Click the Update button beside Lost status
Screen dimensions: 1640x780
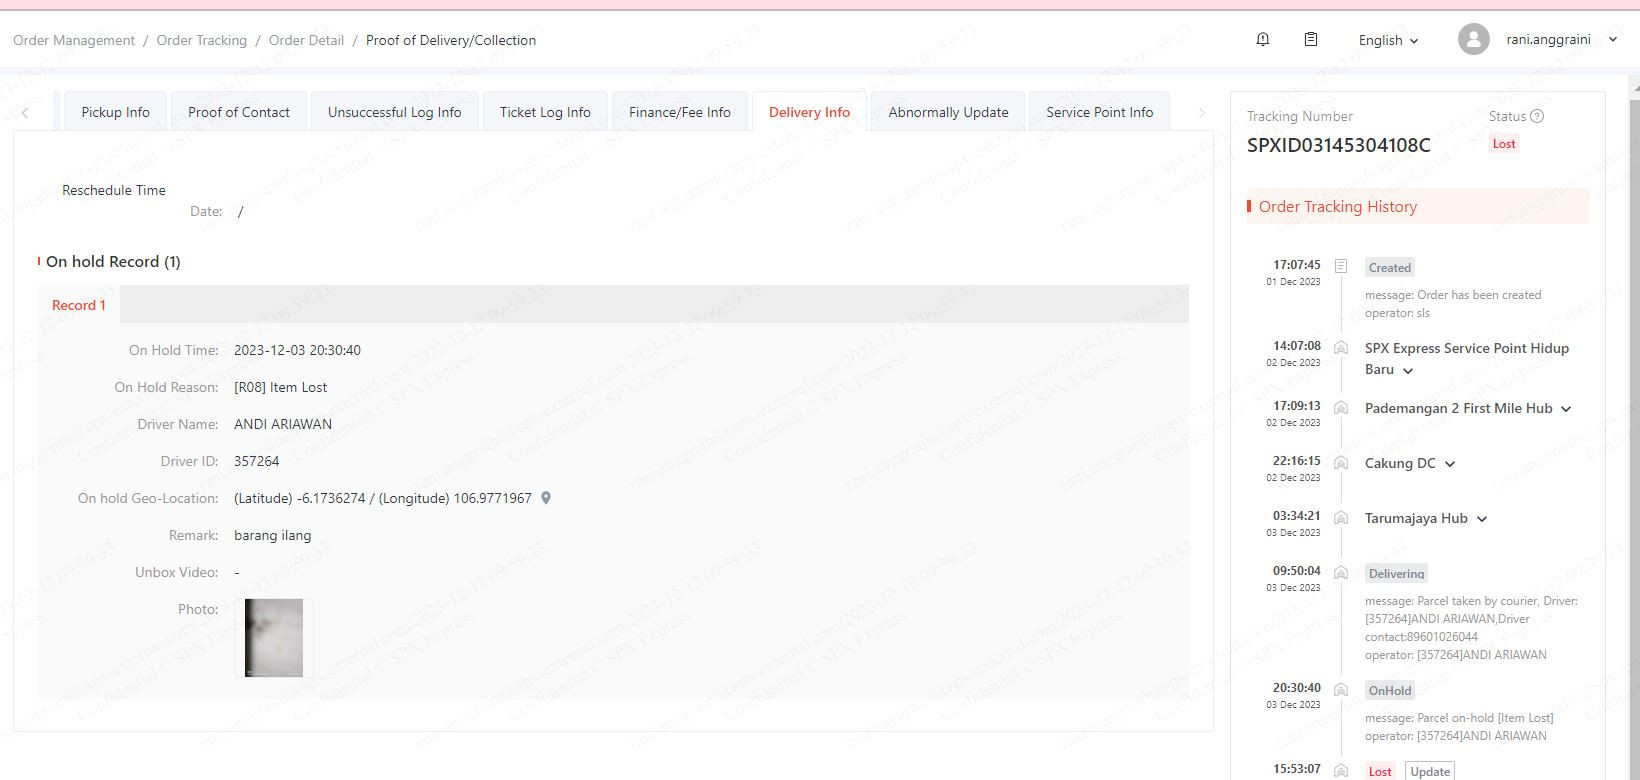(x=1430, y=771)
